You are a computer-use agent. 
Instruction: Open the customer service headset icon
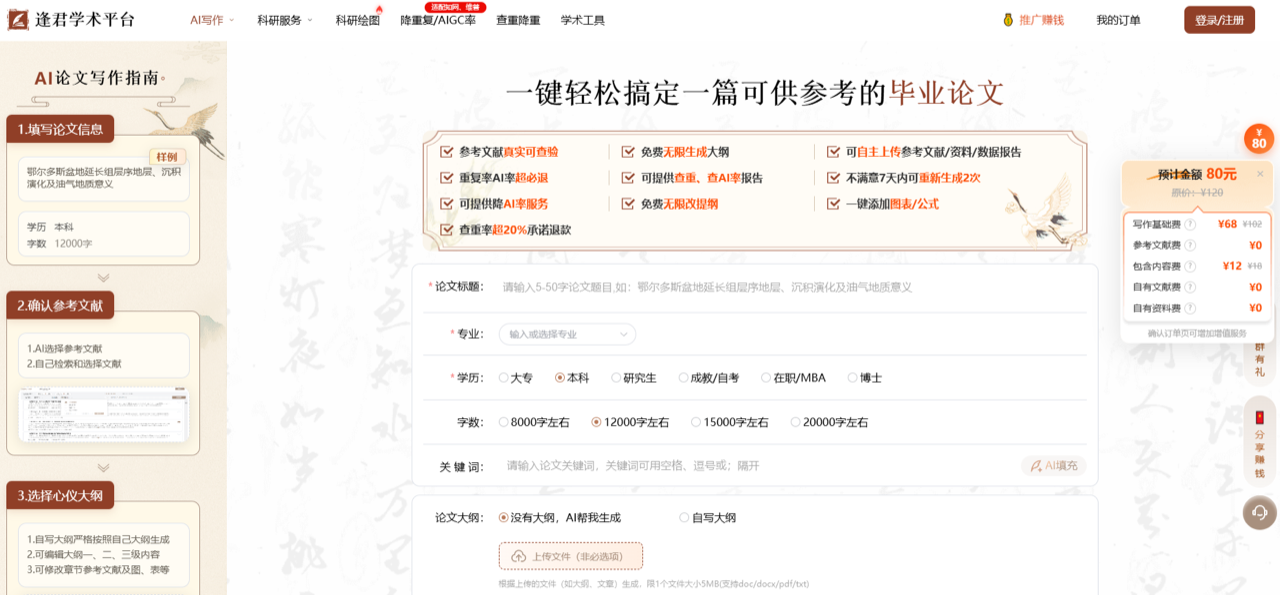[x=1259, y=512]
